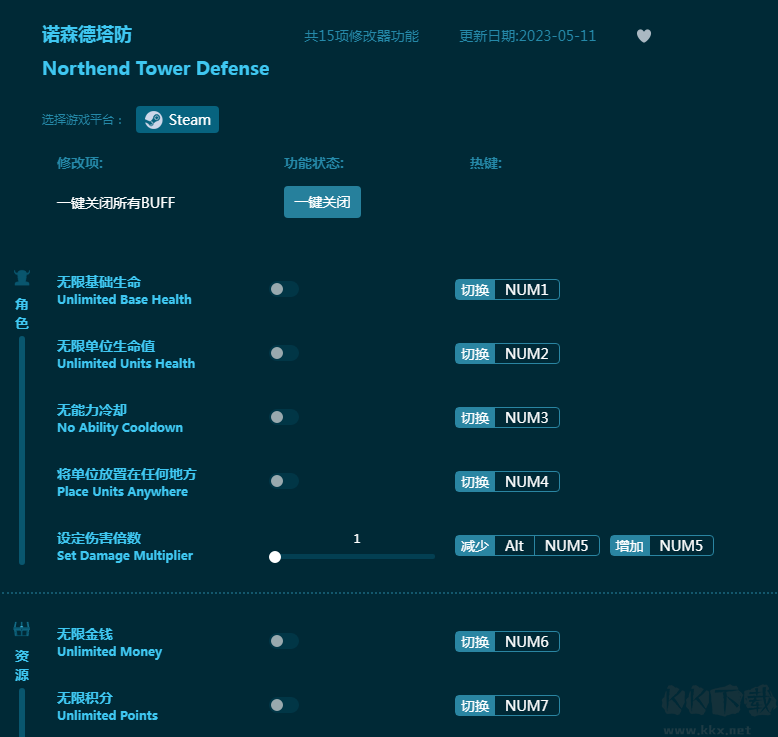The image size is (778, 737).
Task: Click the 减少 Alt NUM5 hotkey
Action: 527,546
